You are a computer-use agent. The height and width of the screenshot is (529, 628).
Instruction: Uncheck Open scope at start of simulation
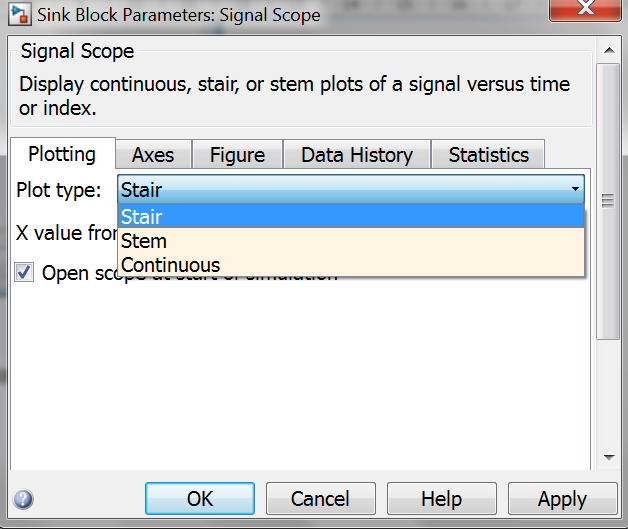(x=24, y=273)
